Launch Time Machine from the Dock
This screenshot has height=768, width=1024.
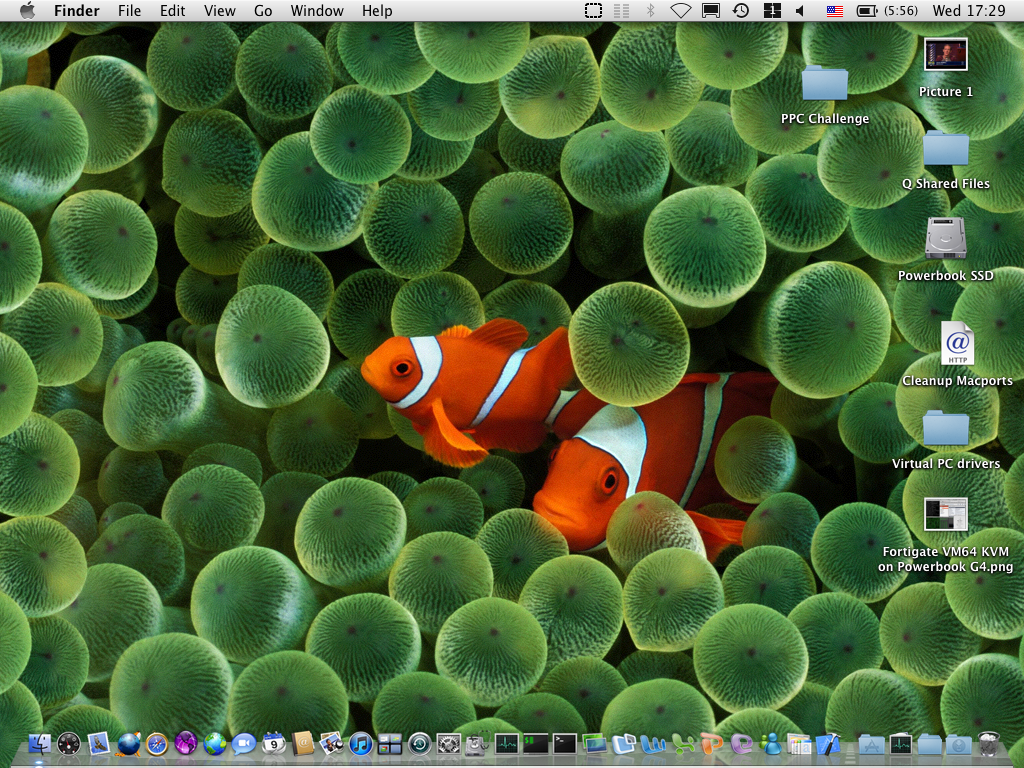[x=419, y=744]
